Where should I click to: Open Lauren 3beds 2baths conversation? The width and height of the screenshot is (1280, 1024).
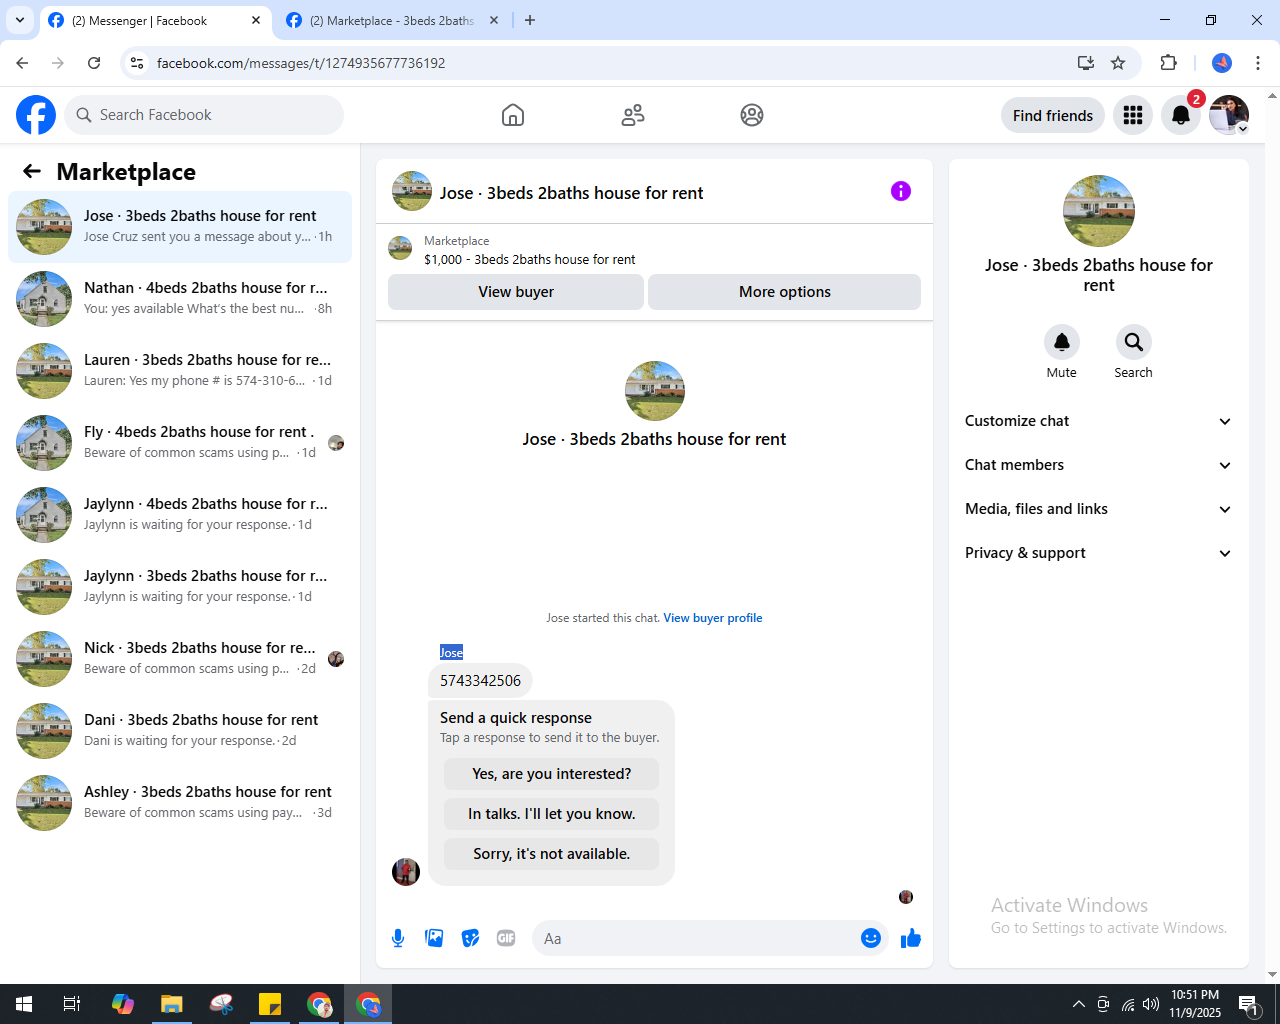pos(180,370)
